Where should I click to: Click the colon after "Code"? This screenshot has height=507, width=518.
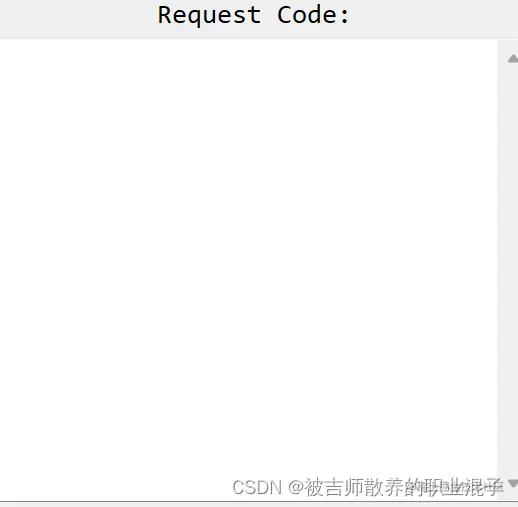coord(345,16)
